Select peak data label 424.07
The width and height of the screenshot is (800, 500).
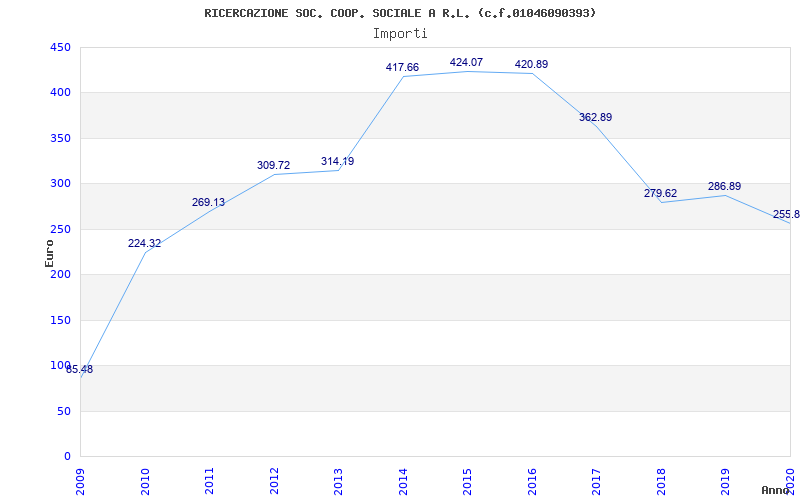[x=466, y=62]
